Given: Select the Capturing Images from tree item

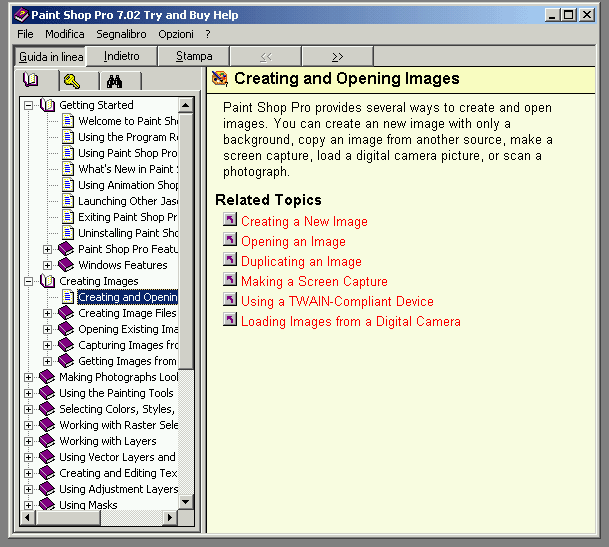Looking at the screenshot, I should pyautogui.click(x=128, y=345).
